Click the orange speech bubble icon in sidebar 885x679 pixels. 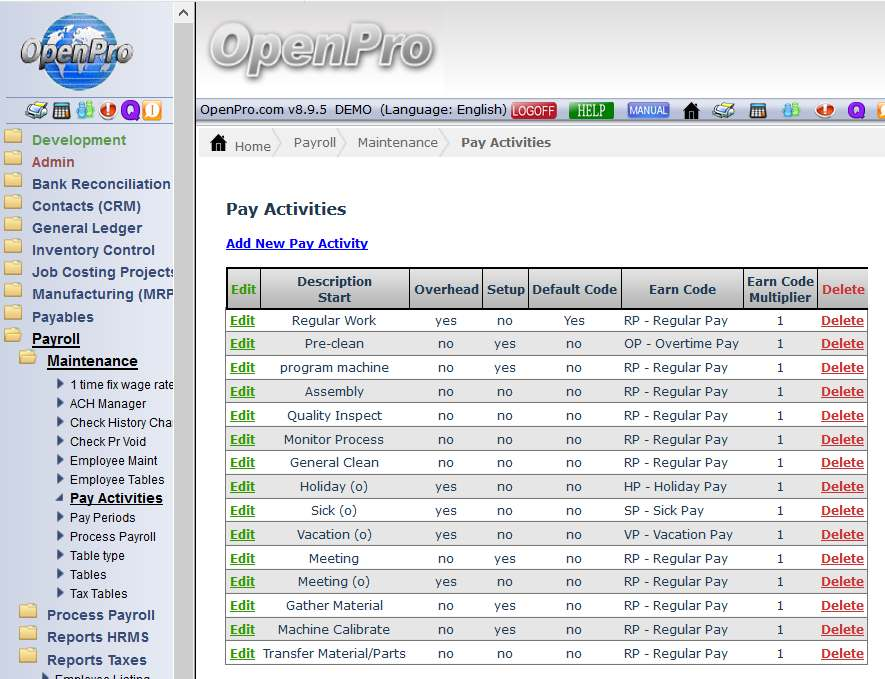point(152,110)
